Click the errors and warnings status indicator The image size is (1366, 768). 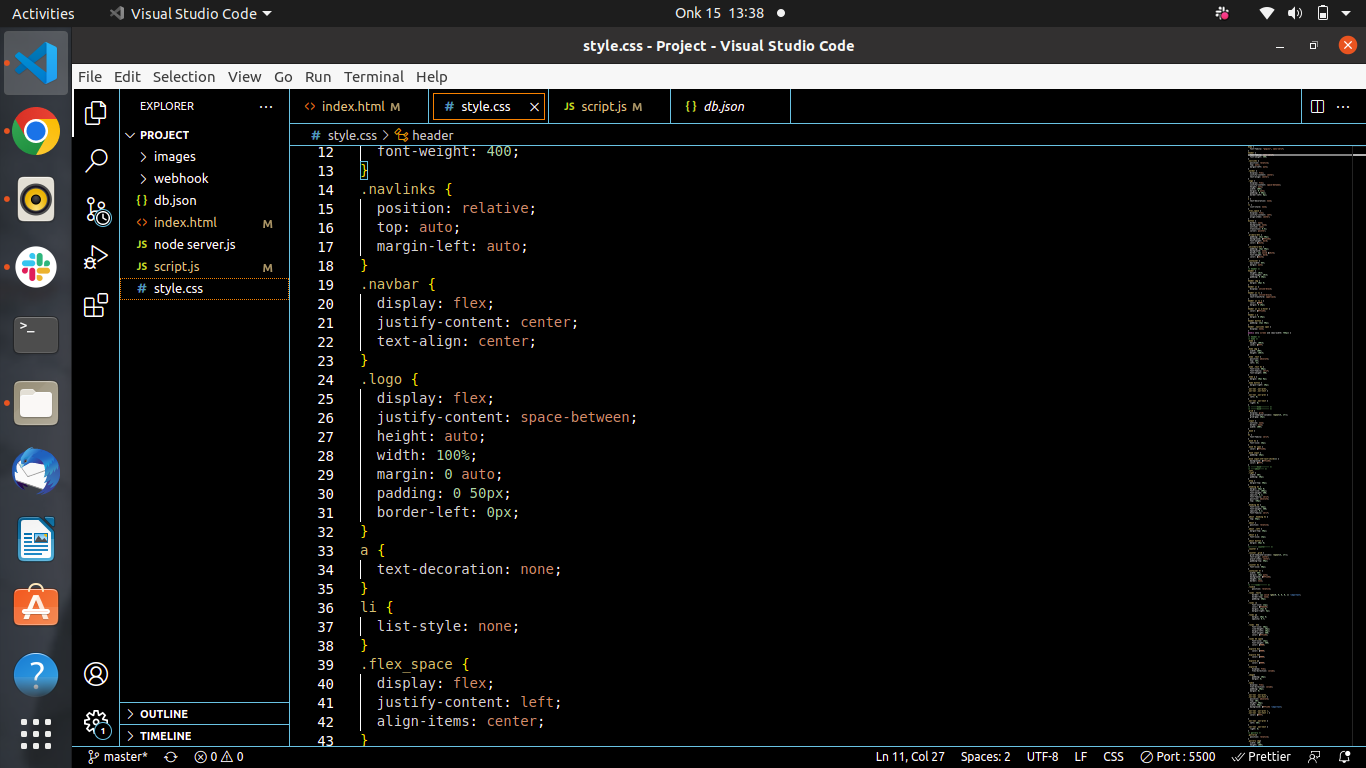point(219,757)
